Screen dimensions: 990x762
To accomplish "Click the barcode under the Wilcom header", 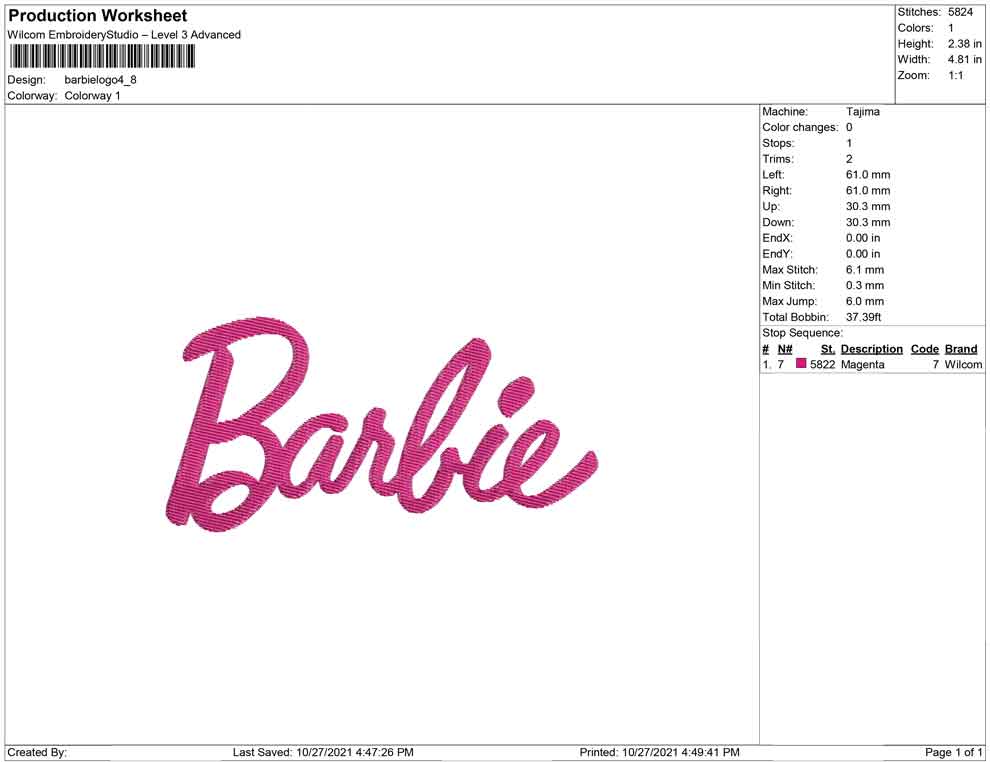I will [102, 57].
